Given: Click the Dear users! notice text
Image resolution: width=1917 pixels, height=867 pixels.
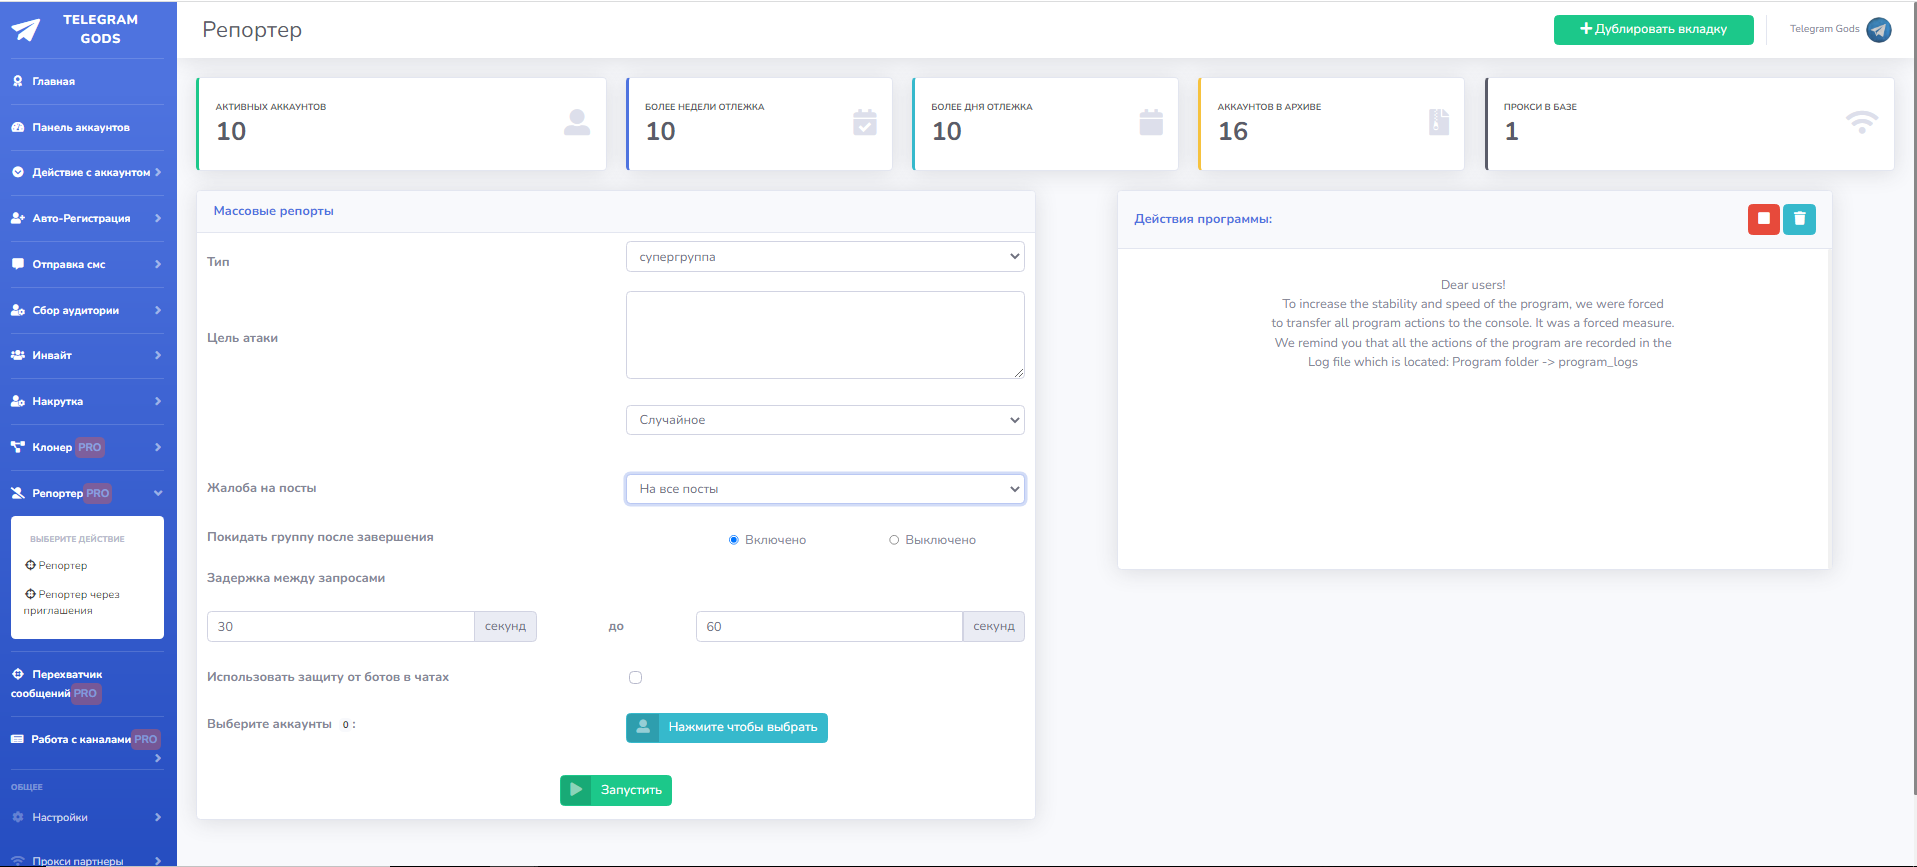Looking at the screenshot, I should [x=1473, y=285].
